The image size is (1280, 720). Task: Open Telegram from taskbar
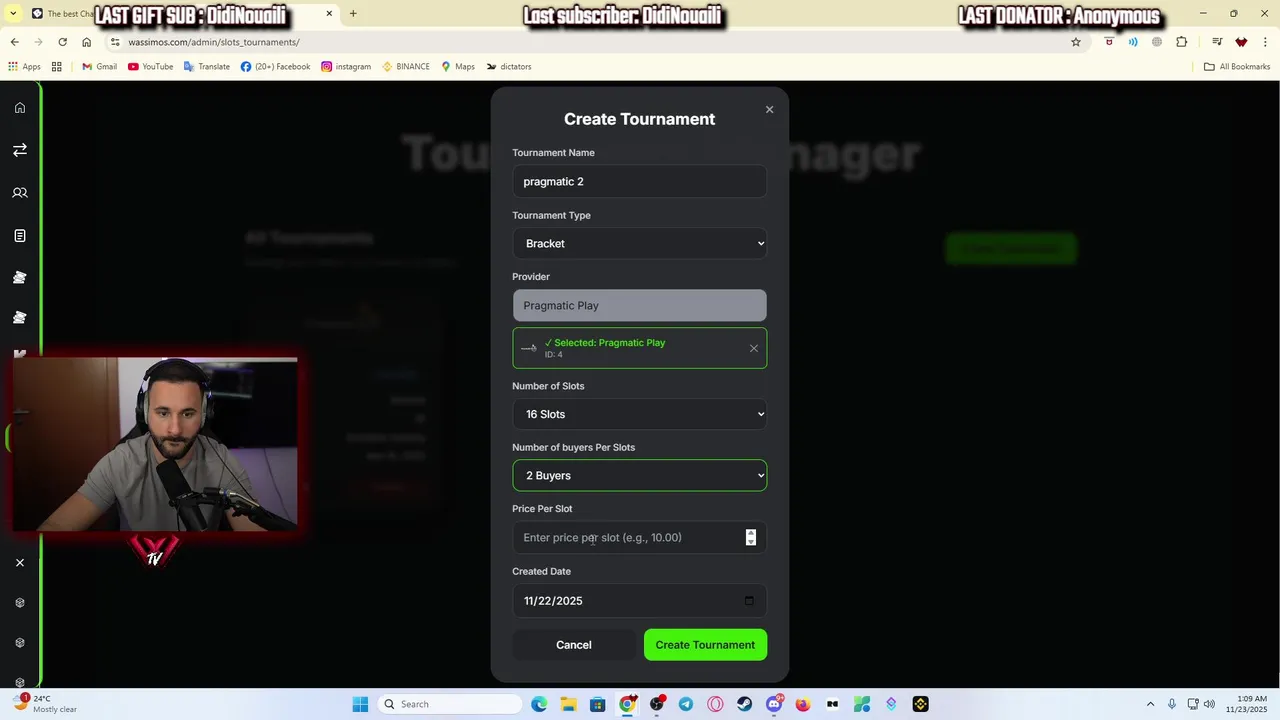(x=686, y=704)
